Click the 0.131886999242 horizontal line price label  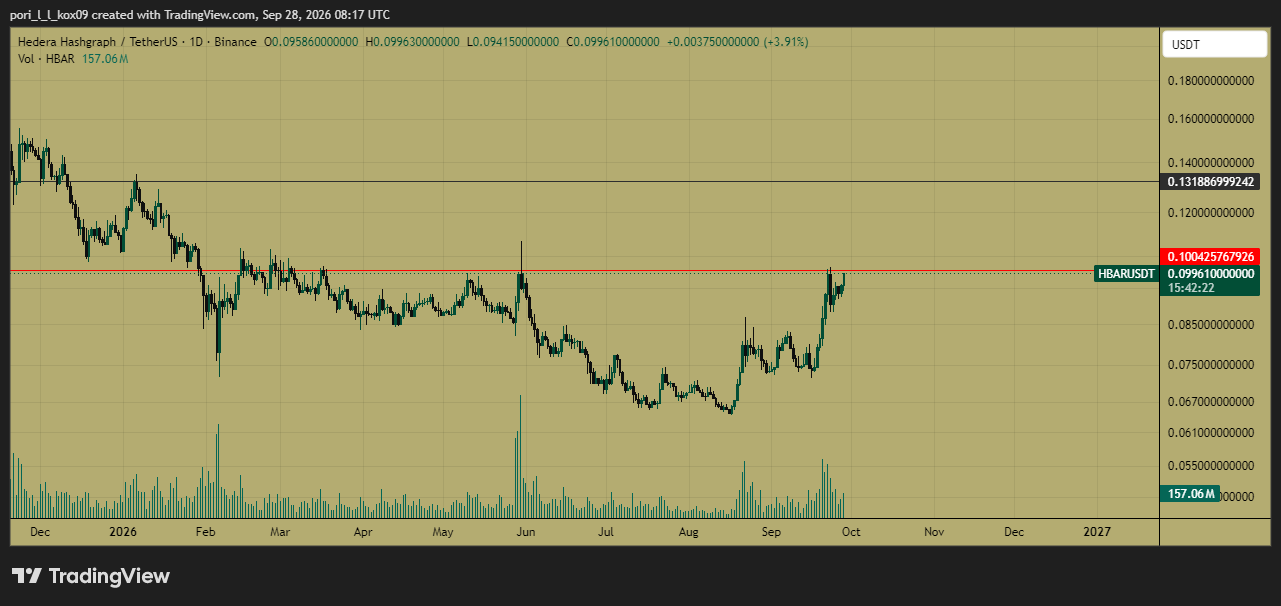1209,181
